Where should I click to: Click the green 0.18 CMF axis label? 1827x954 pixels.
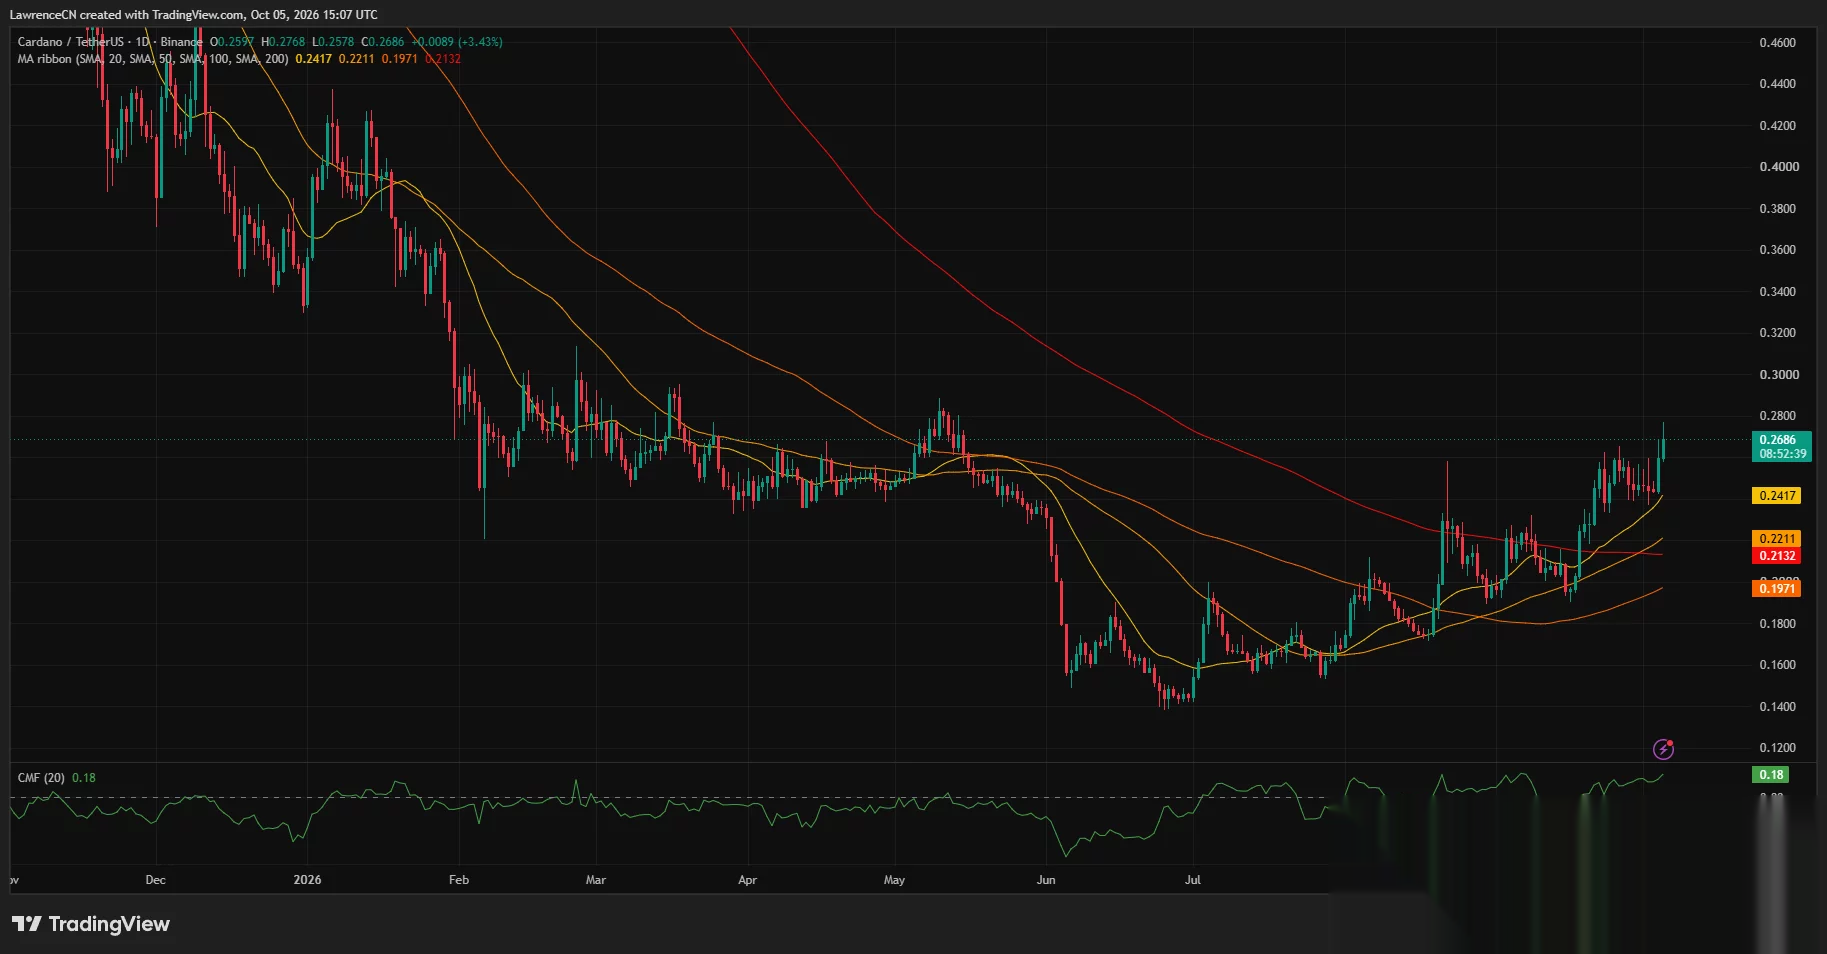pyautogui.click(x=1771, y=775)
